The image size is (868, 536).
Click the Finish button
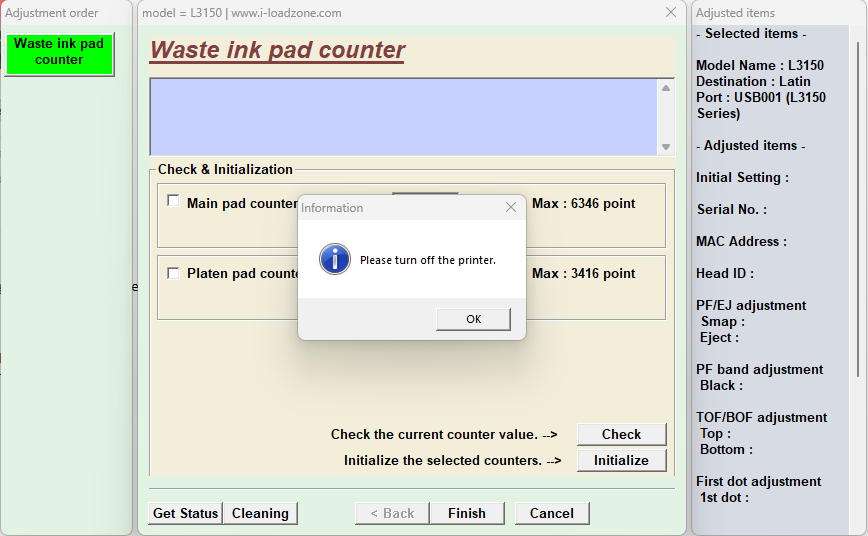(466, 513)
